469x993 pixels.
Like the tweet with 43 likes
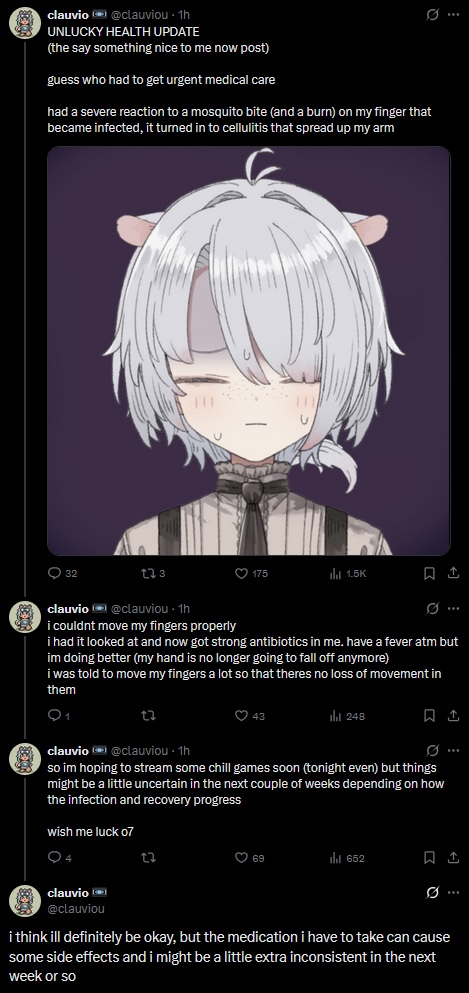click(x=249, y=716)
